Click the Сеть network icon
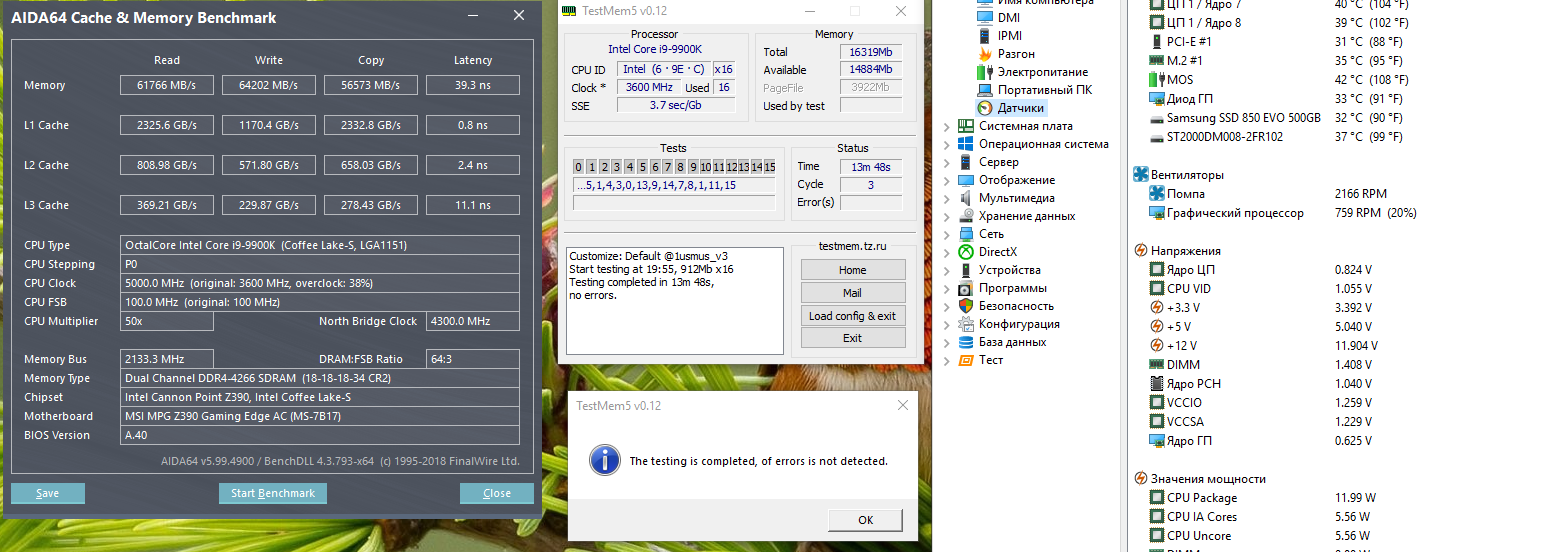 [x=966, y=234]
